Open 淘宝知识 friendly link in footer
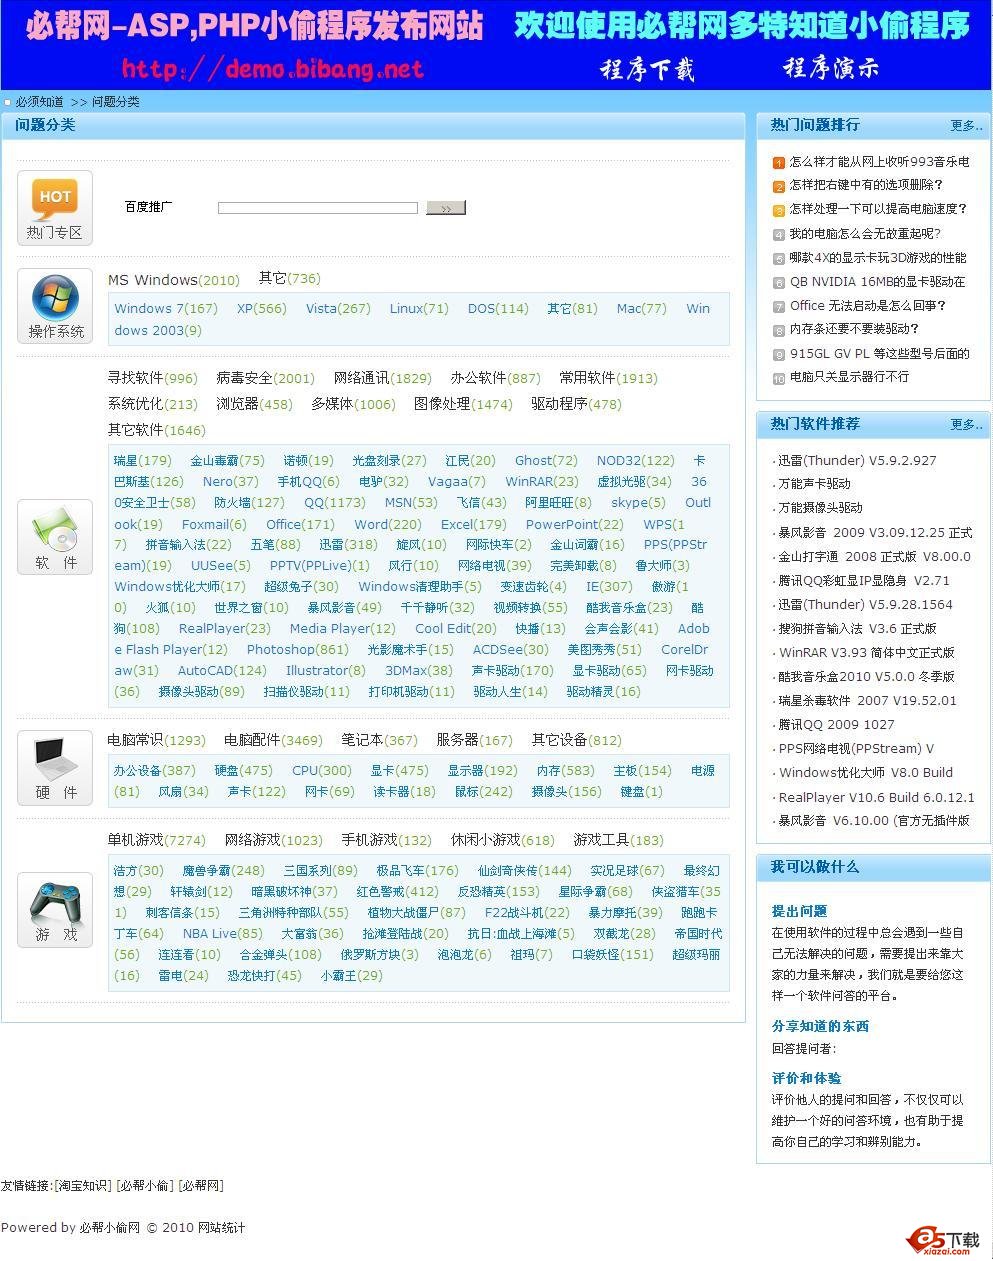Image resolution: width=993 pixels, height=1261 pixels. pos(83,1186)
